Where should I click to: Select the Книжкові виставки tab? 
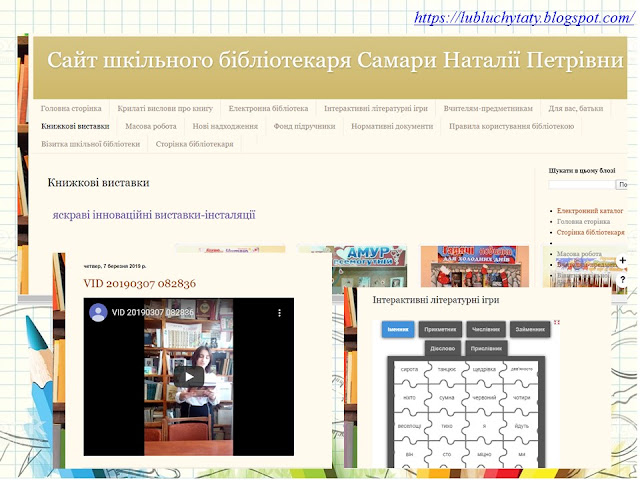pos(75,126)
